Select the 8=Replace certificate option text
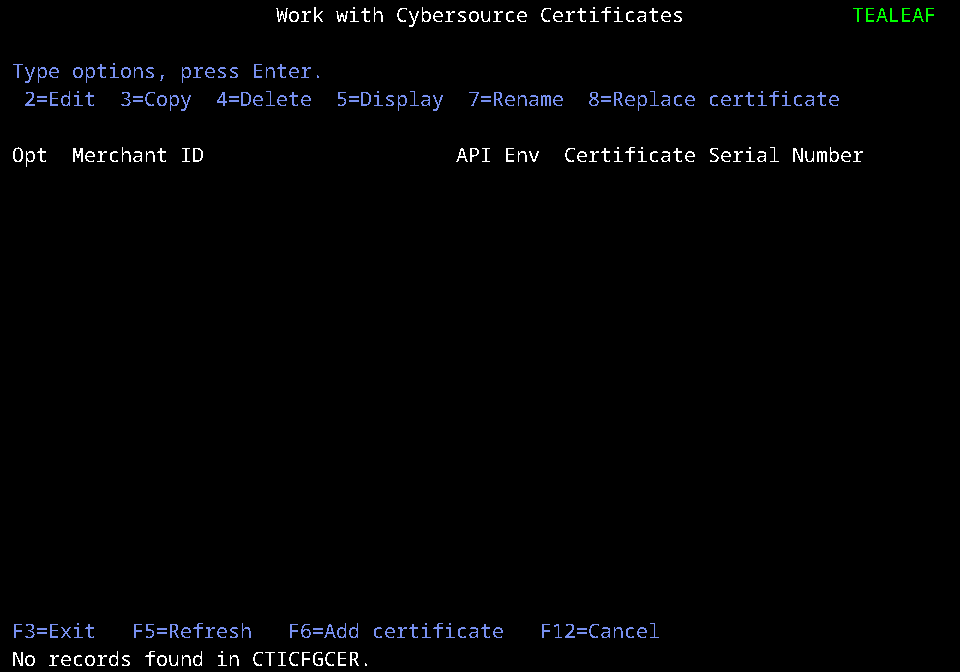Screen dimensions: 960x672 tap(714, 99)
